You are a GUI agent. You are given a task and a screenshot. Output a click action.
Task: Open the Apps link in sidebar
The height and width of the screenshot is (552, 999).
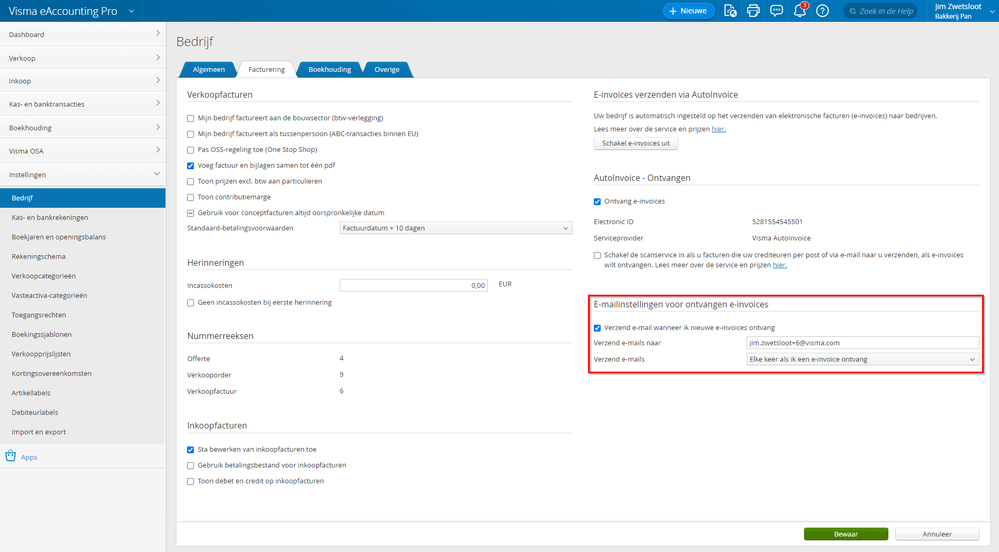coord(29,457)
